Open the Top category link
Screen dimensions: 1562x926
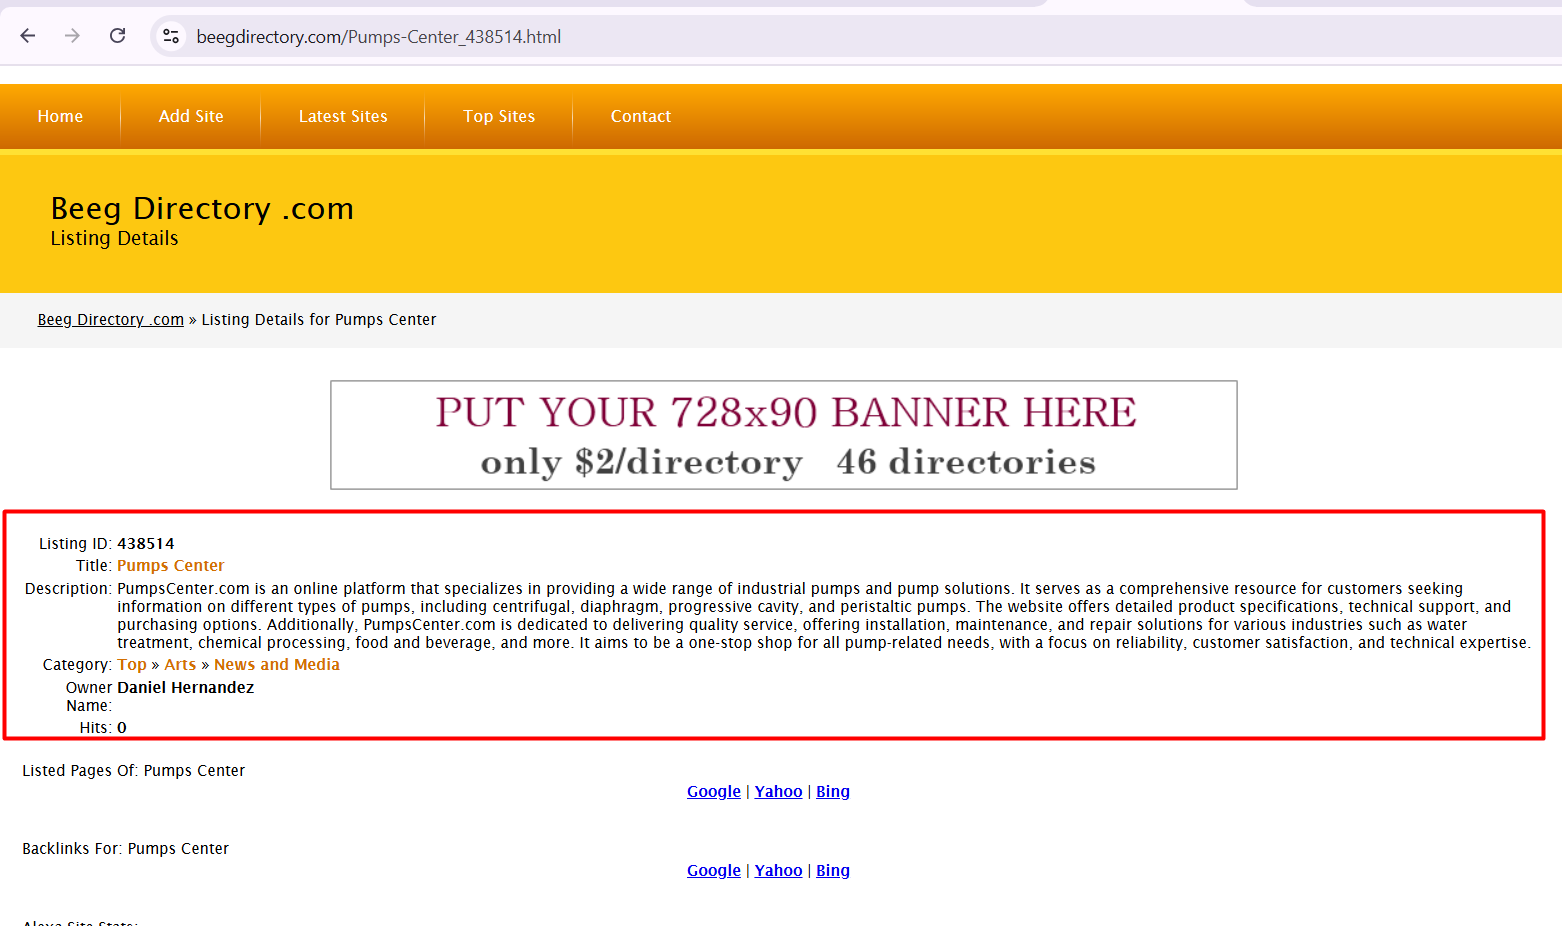click(132, 665)
